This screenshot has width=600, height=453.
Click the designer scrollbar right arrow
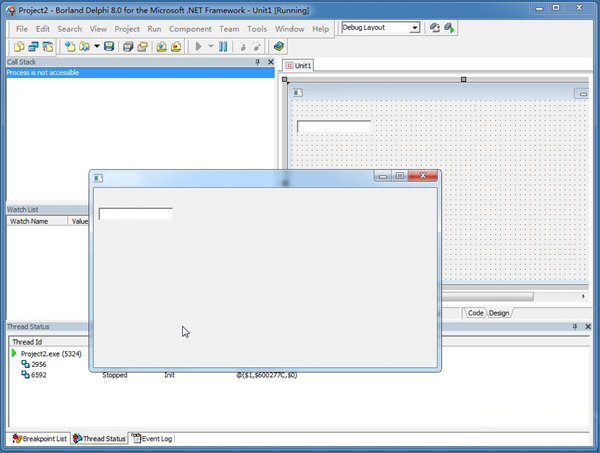(584, 297)
